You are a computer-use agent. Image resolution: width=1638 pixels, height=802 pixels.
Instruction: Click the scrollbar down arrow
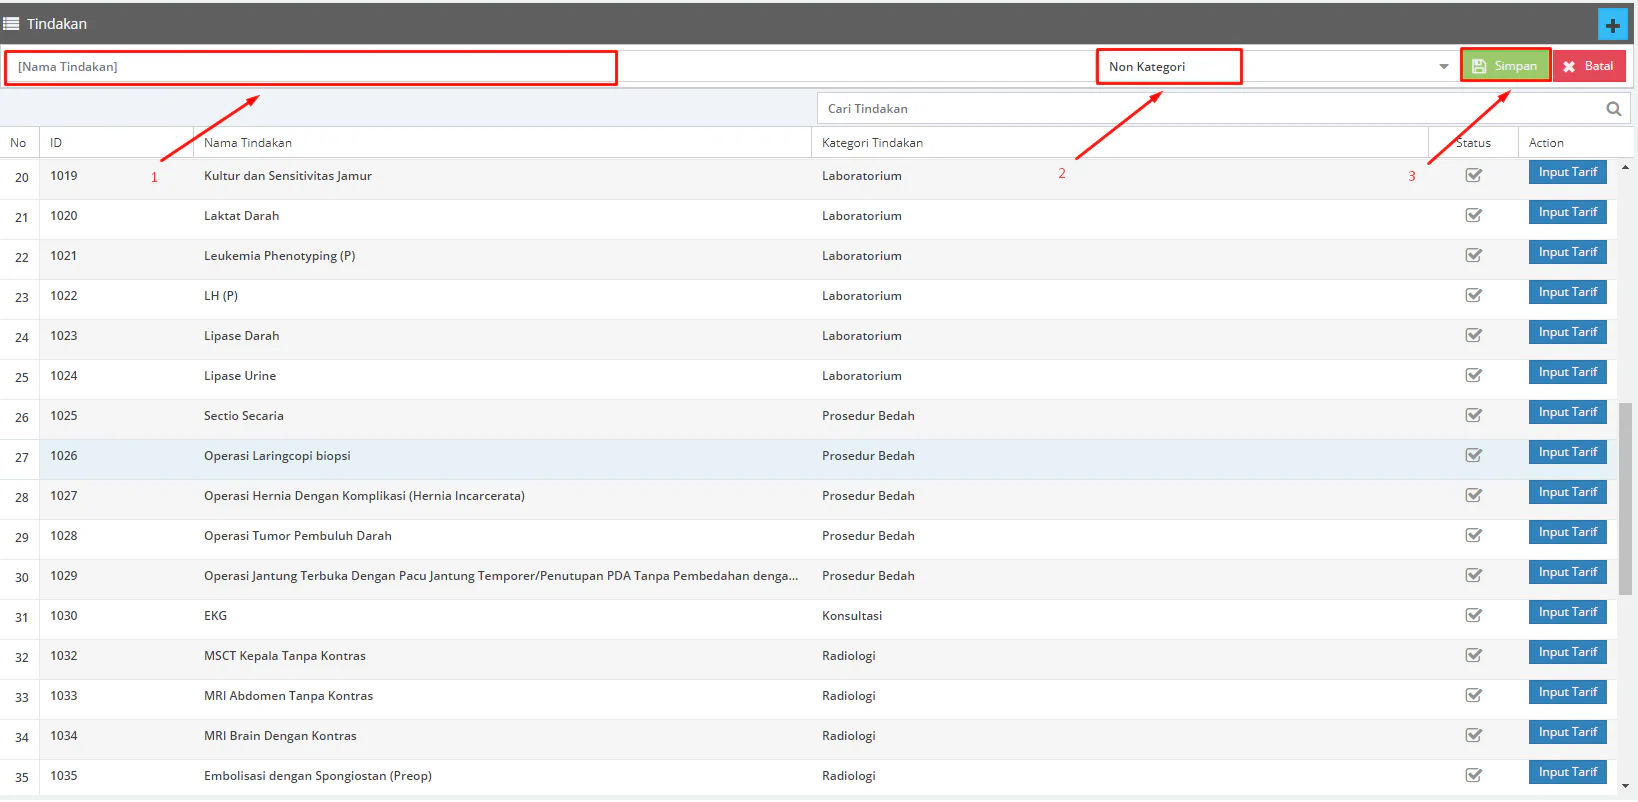click(x=1625, y=786)
